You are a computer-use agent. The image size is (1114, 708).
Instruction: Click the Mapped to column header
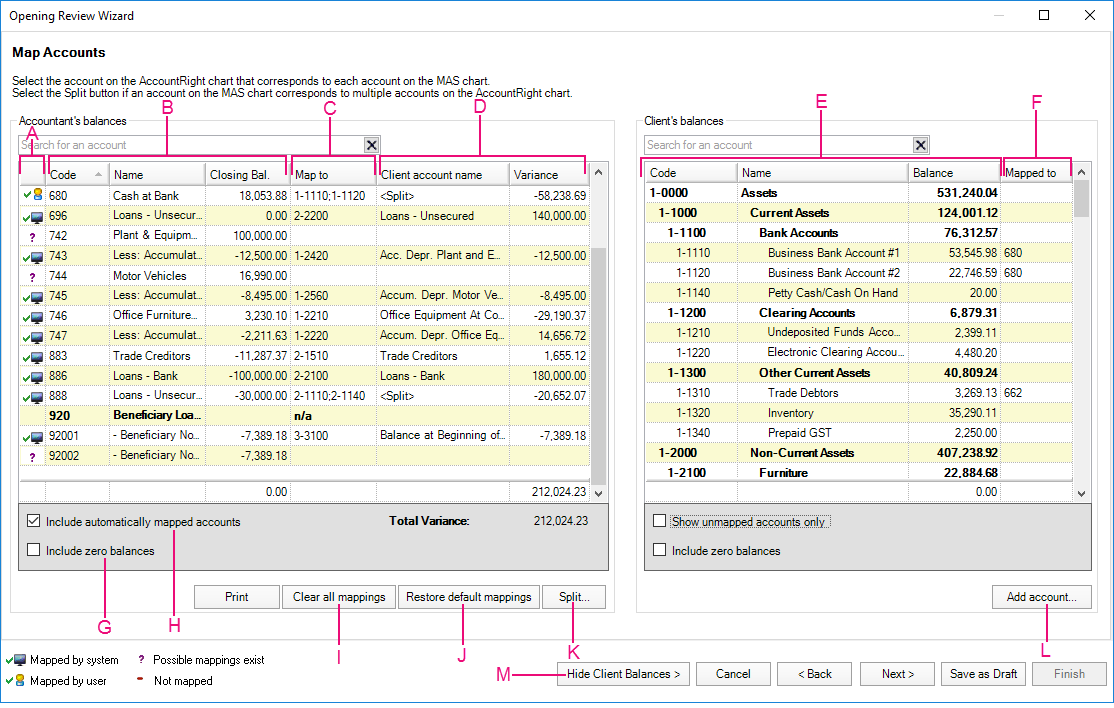click(1035, 173)
